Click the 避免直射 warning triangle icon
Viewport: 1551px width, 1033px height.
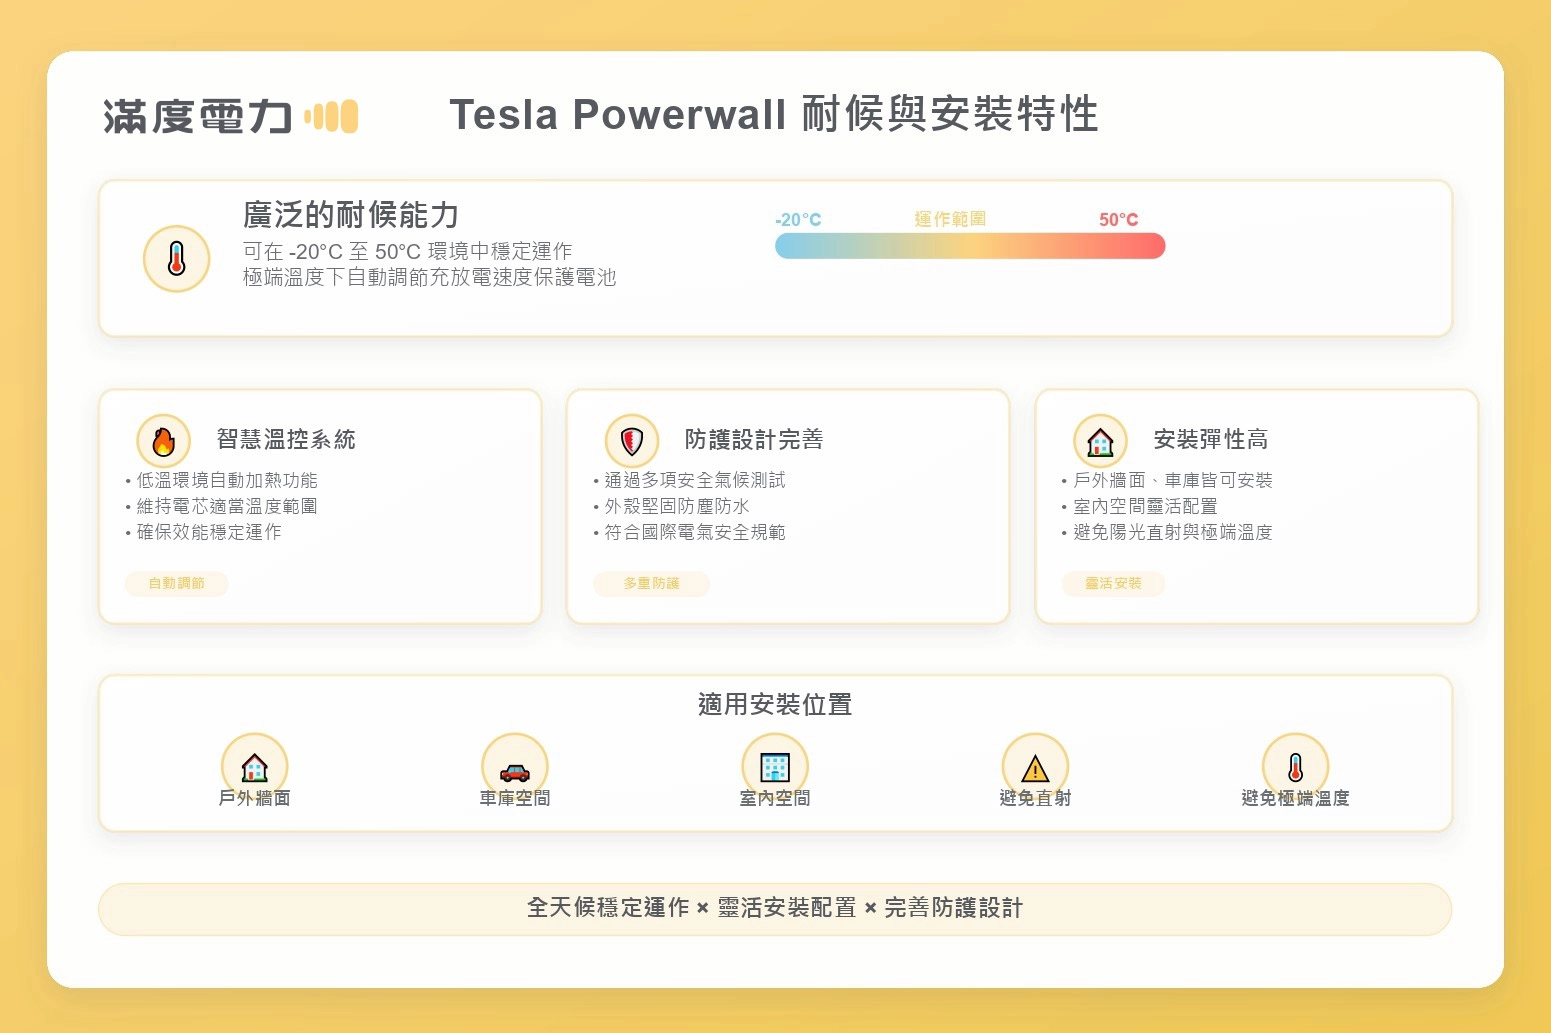1035,768
